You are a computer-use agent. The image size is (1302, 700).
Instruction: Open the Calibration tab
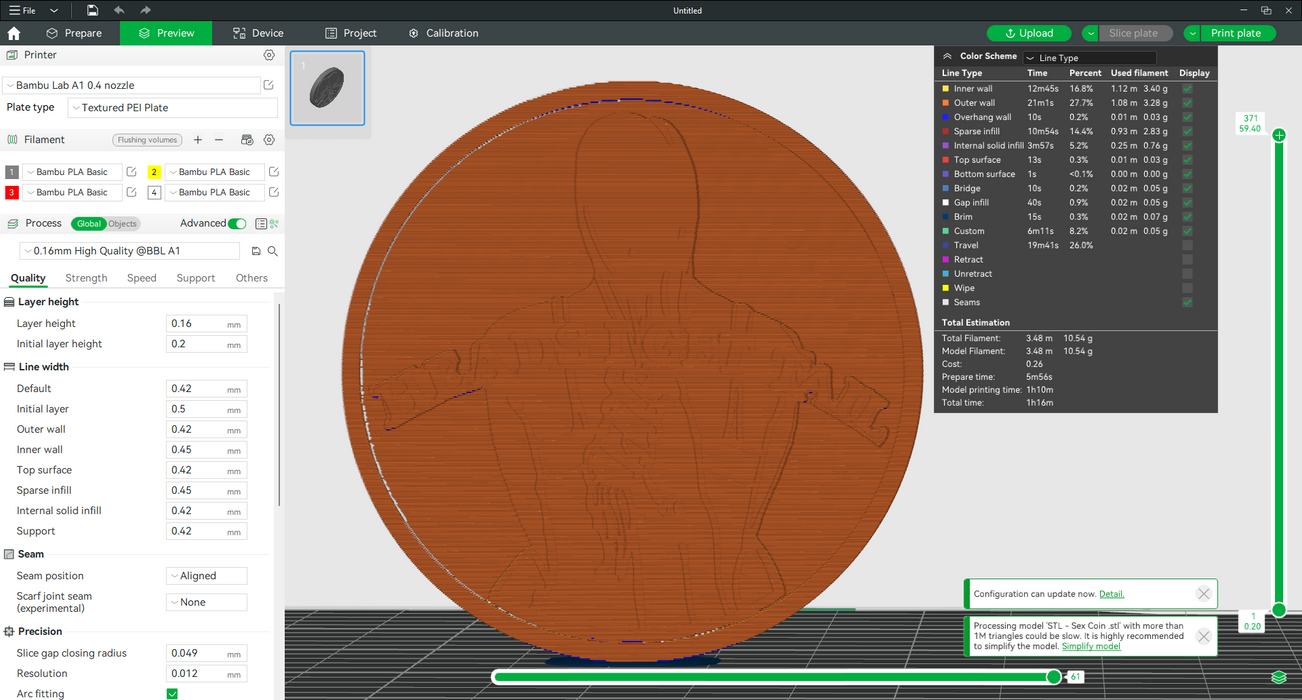point(443,33)
